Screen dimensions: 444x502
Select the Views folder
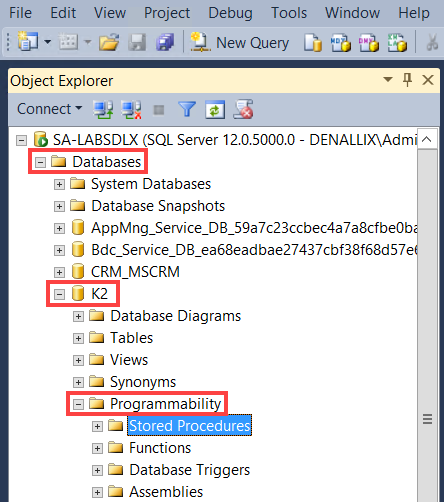[129, 360]
